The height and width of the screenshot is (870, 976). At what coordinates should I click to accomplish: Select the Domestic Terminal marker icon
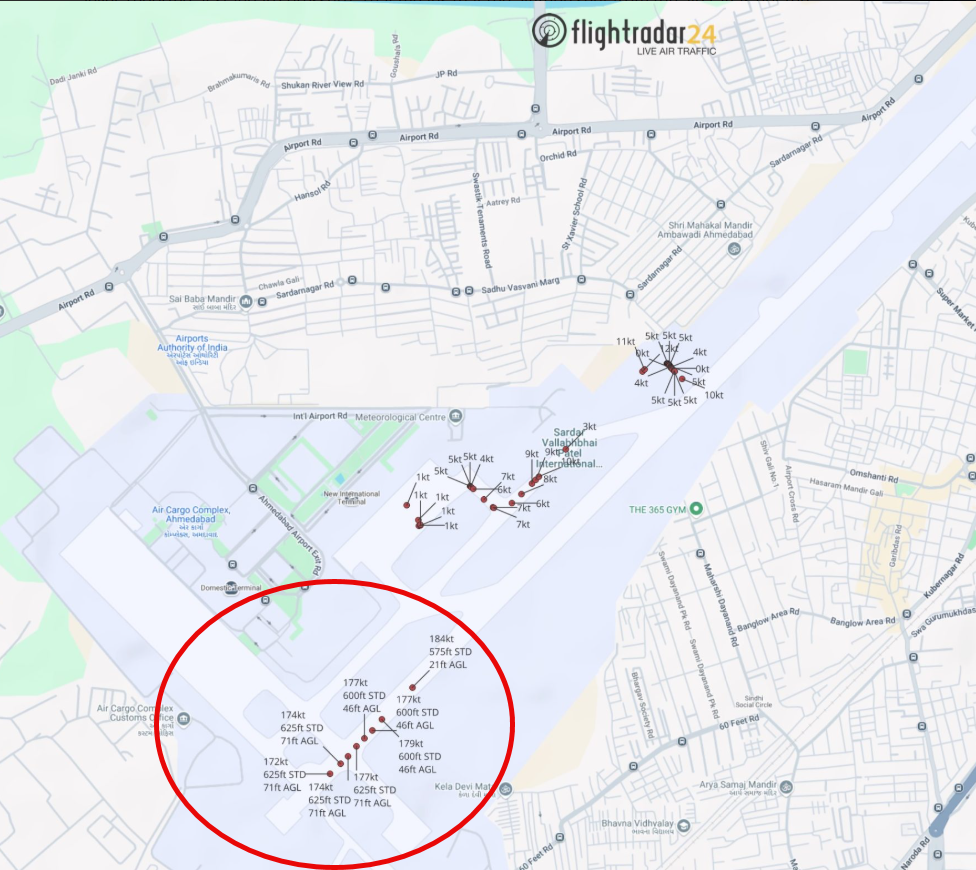coord(232,587)
